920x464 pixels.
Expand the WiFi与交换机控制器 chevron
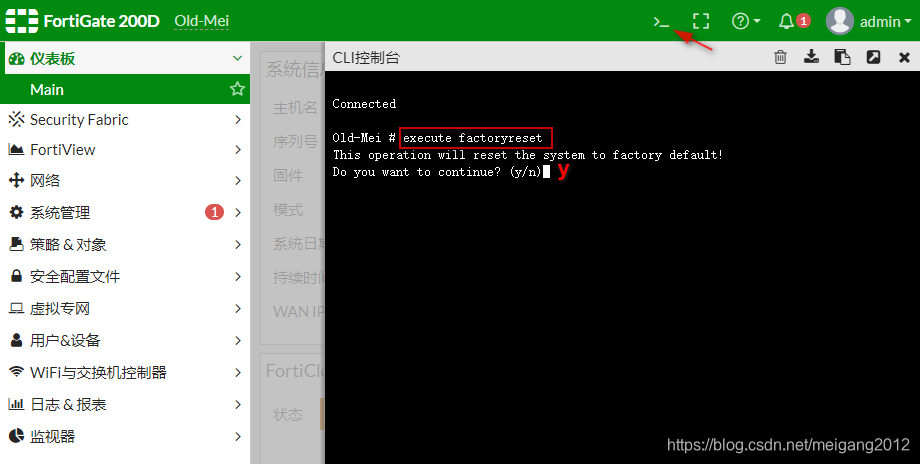[238, 372]
